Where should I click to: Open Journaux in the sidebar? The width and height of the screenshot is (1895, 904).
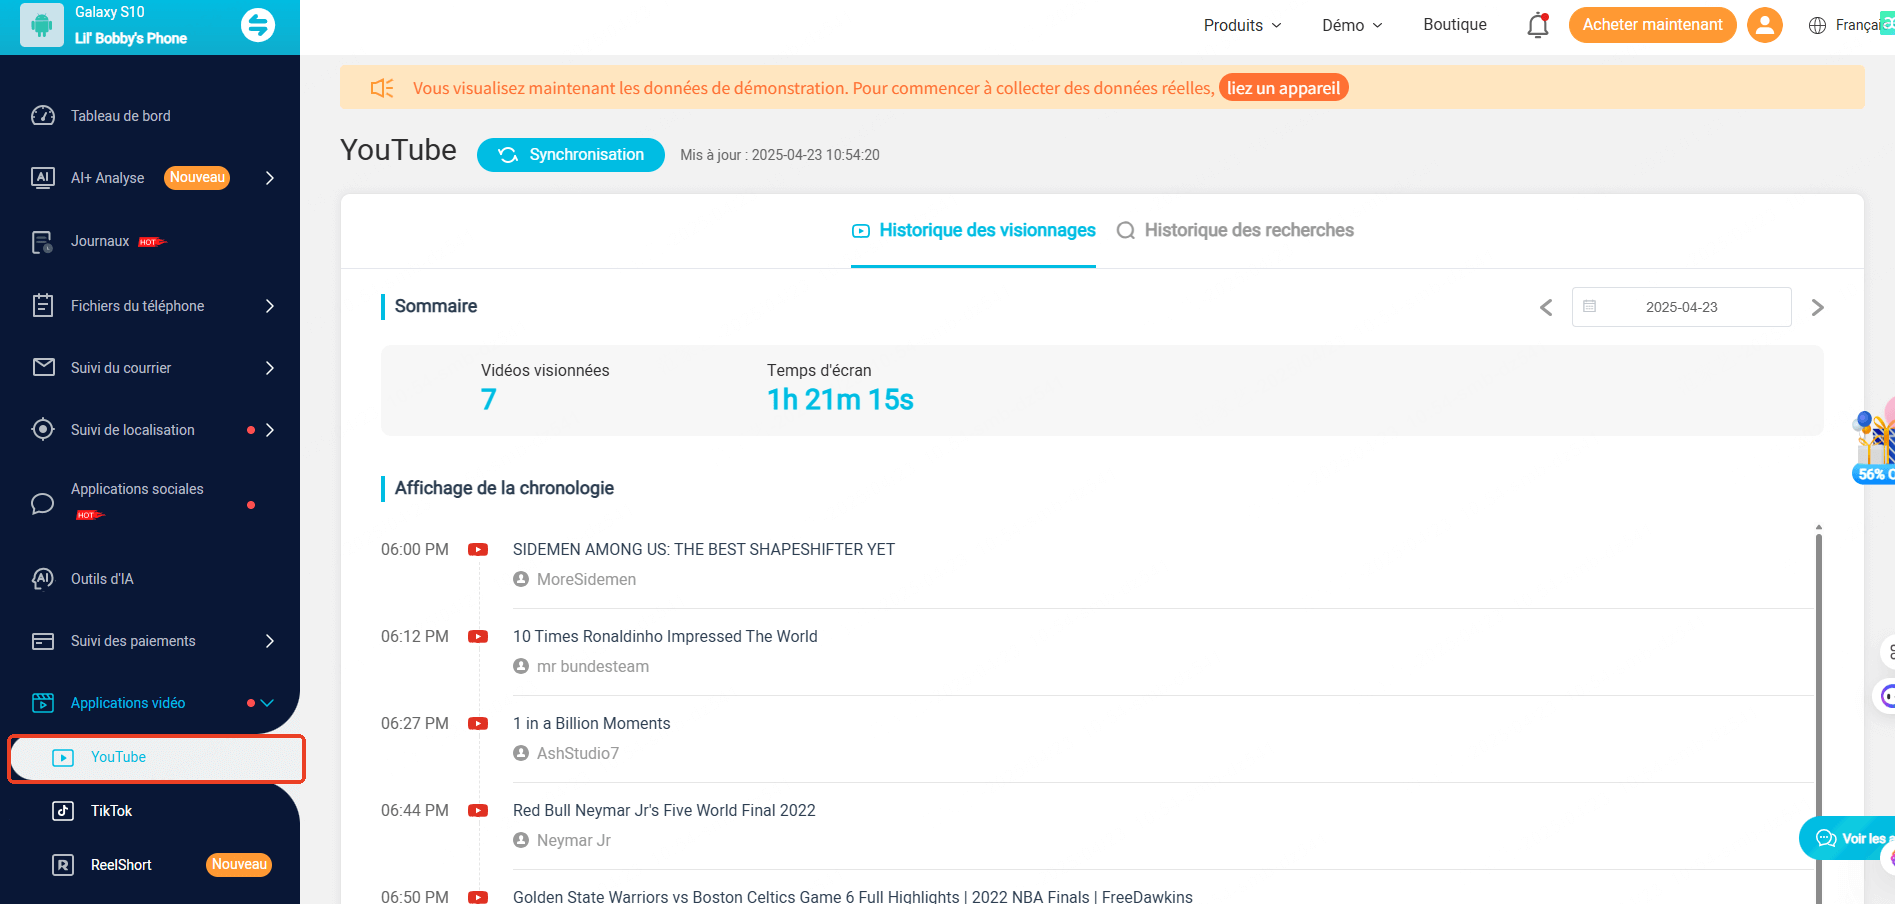pos(100,241)
